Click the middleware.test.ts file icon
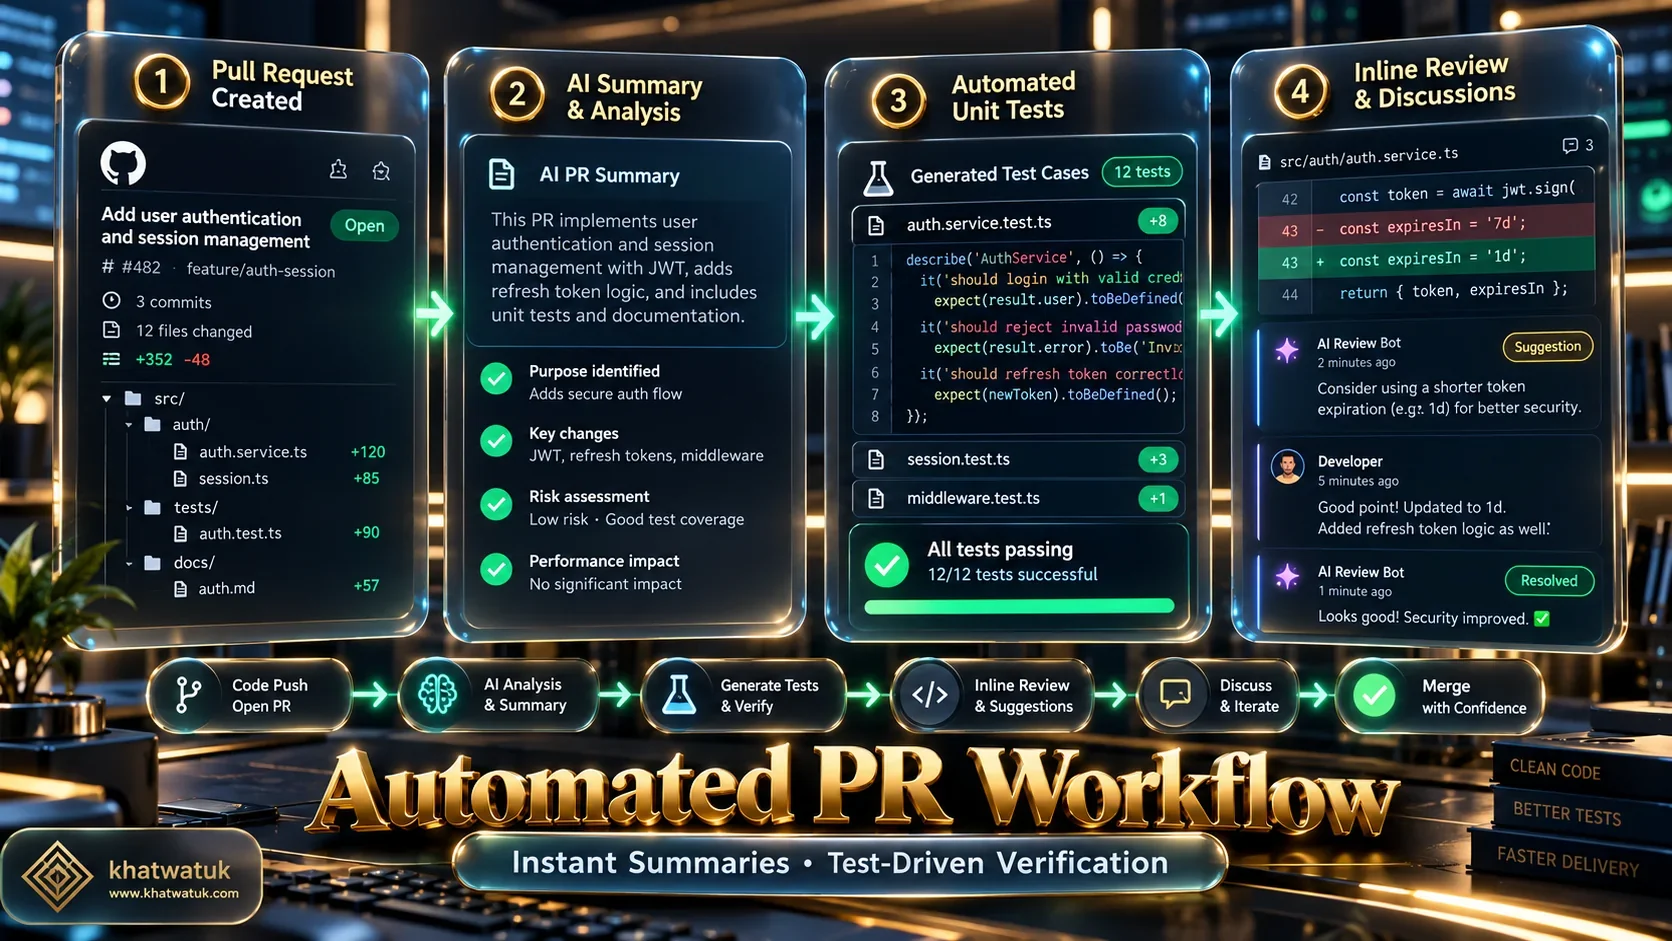The width and height of the screenshot is (1672, 941). click(x=876, y=498)
